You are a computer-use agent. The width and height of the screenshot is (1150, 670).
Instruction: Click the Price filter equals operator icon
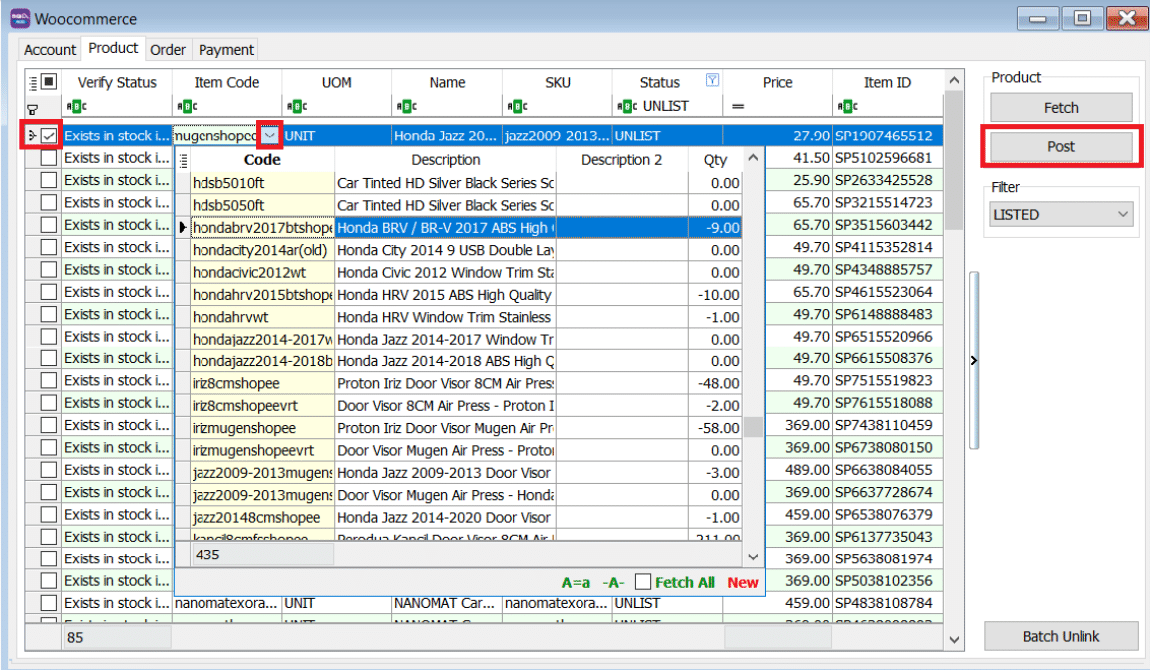coord(737,107)
